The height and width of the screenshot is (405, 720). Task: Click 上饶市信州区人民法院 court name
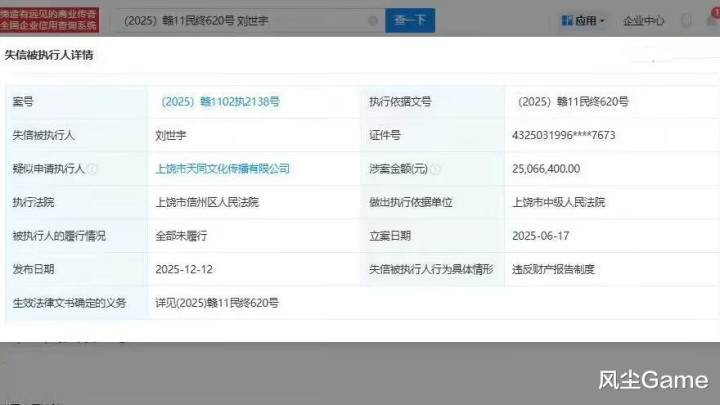click(208, 202)
